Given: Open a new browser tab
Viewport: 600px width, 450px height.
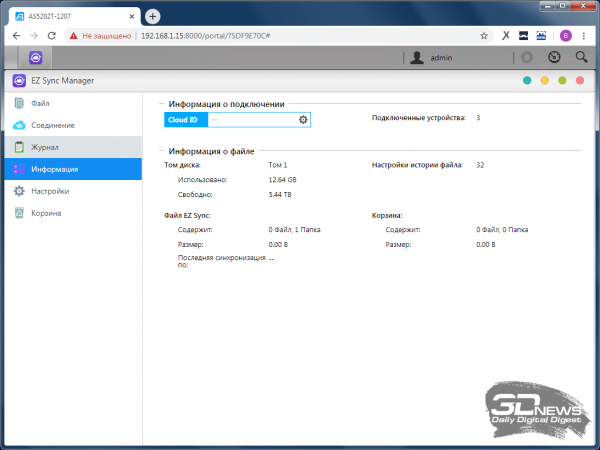Looking at the screenshot, I should [x=153, y=16].
